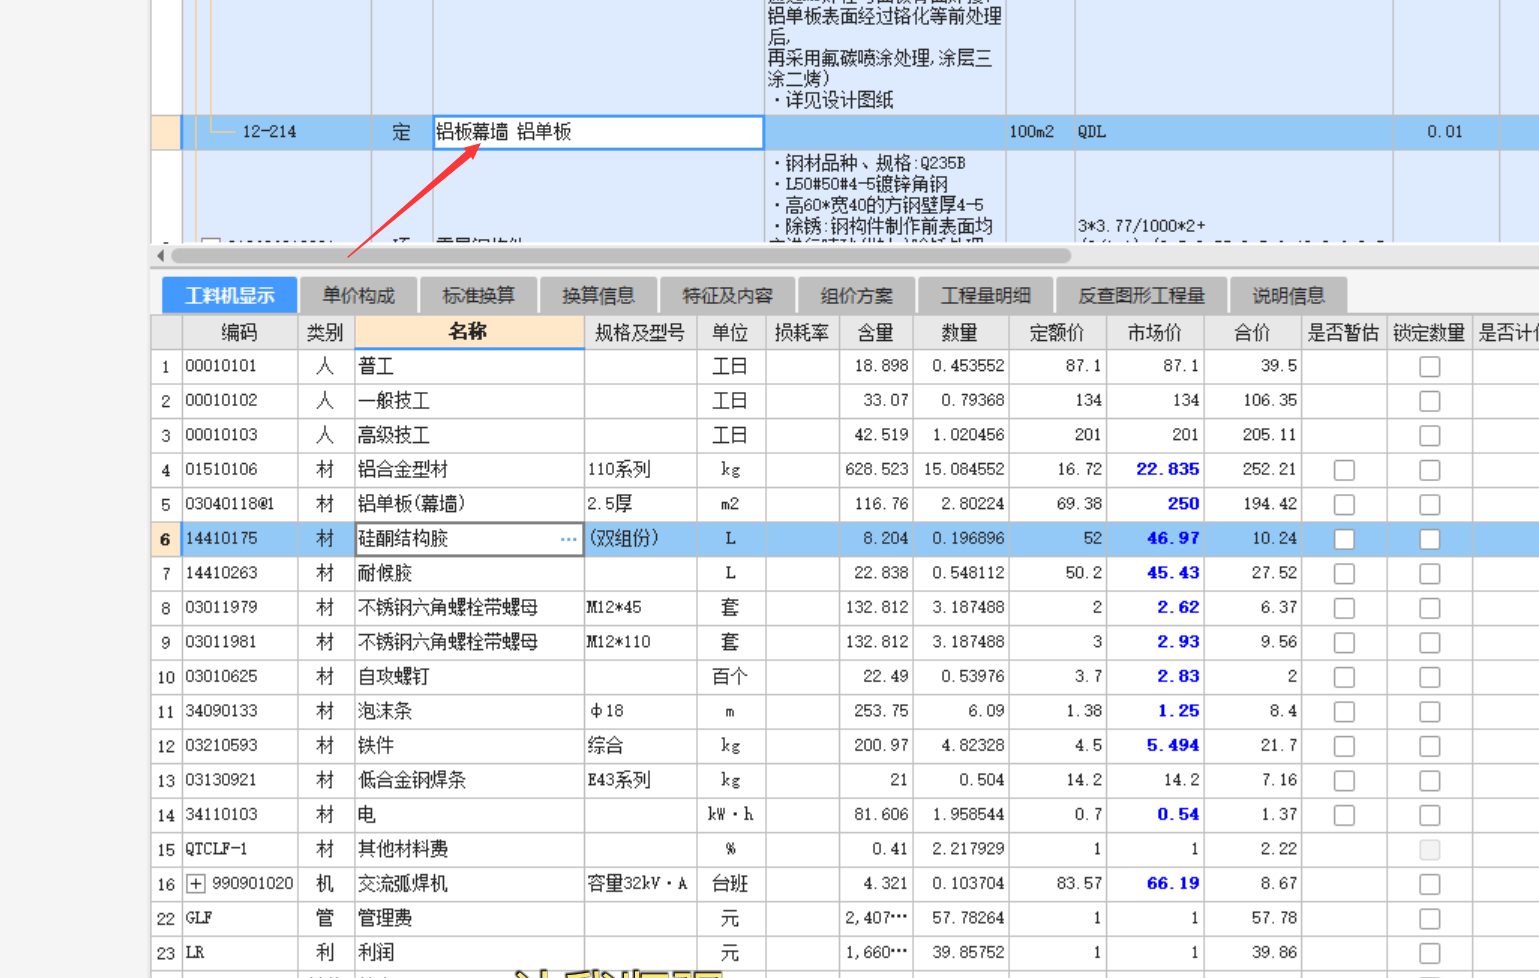The image size is (1539, 978).
Task: Click the 规格及型号 column header
Action: click(x=640, y=332)
